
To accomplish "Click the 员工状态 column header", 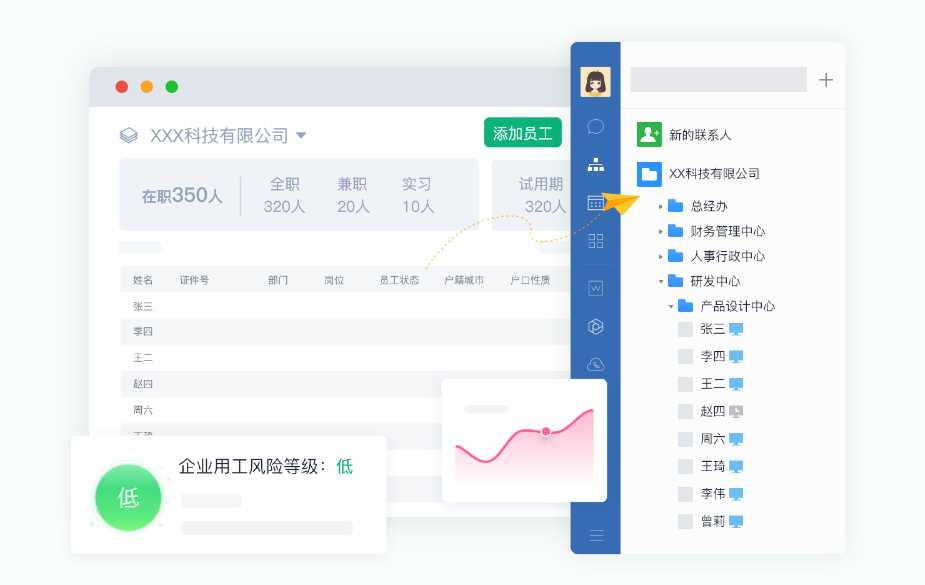I will tap(399, 281).
